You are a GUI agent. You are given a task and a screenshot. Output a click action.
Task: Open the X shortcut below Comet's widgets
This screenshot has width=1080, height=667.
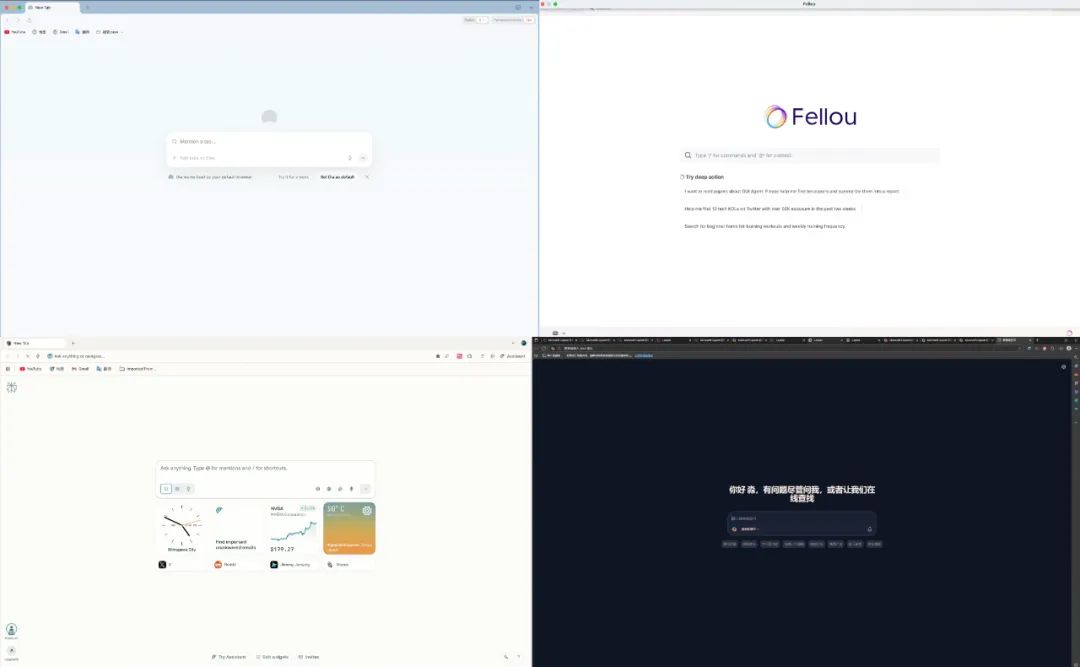163,564
